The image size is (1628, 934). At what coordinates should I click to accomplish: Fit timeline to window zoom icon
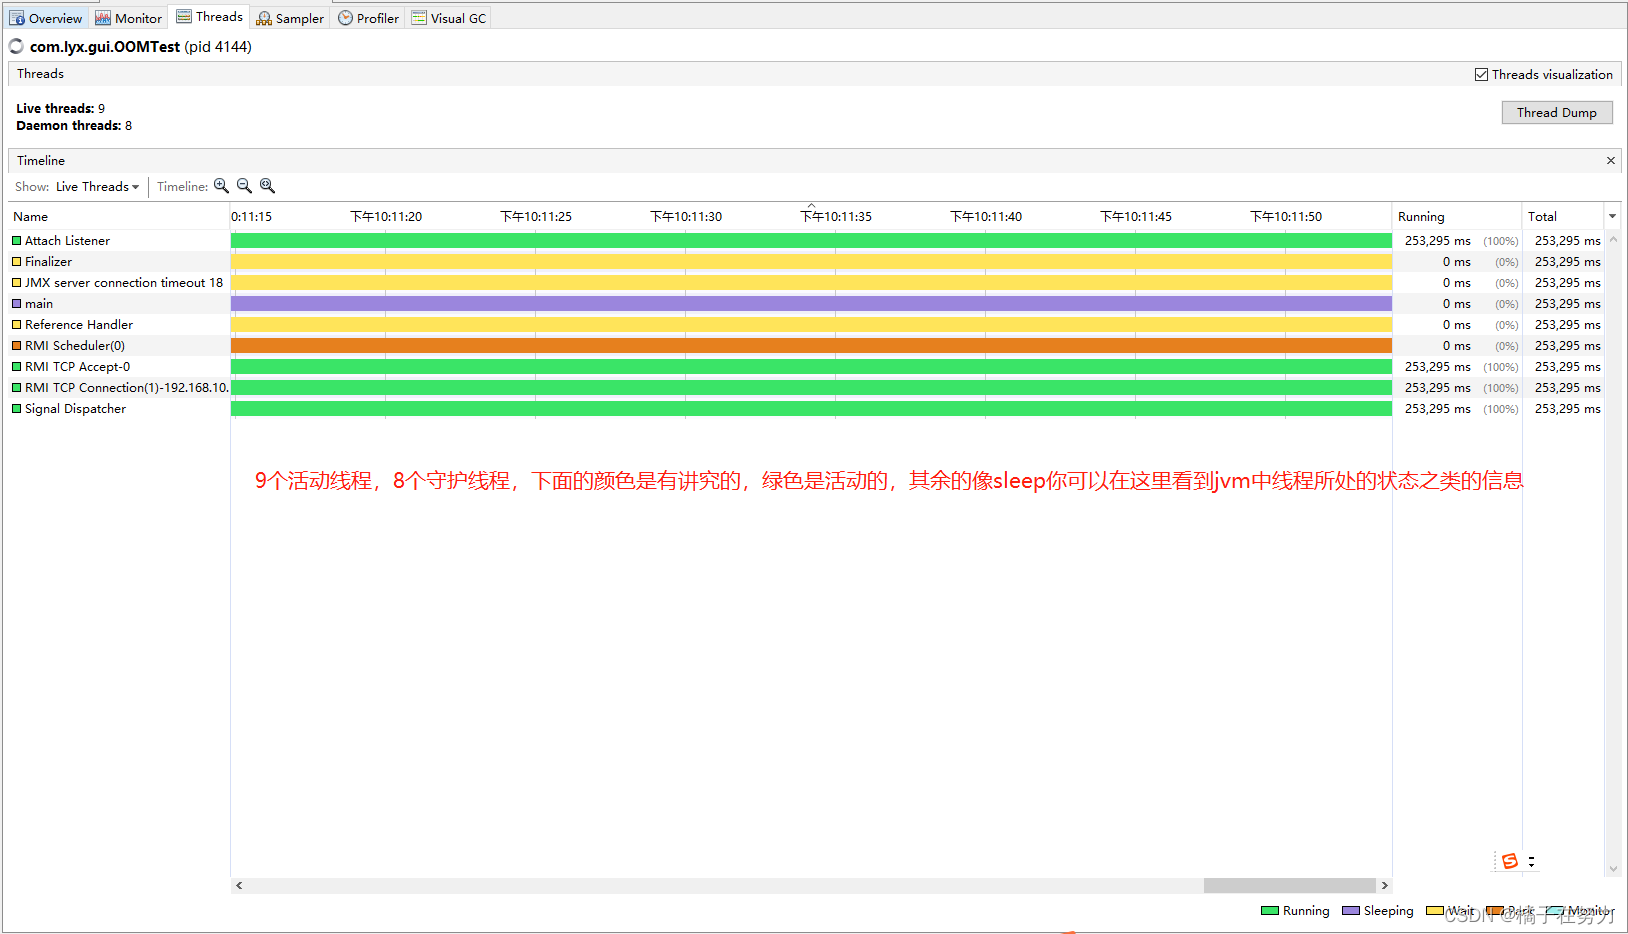click(267, 186)
